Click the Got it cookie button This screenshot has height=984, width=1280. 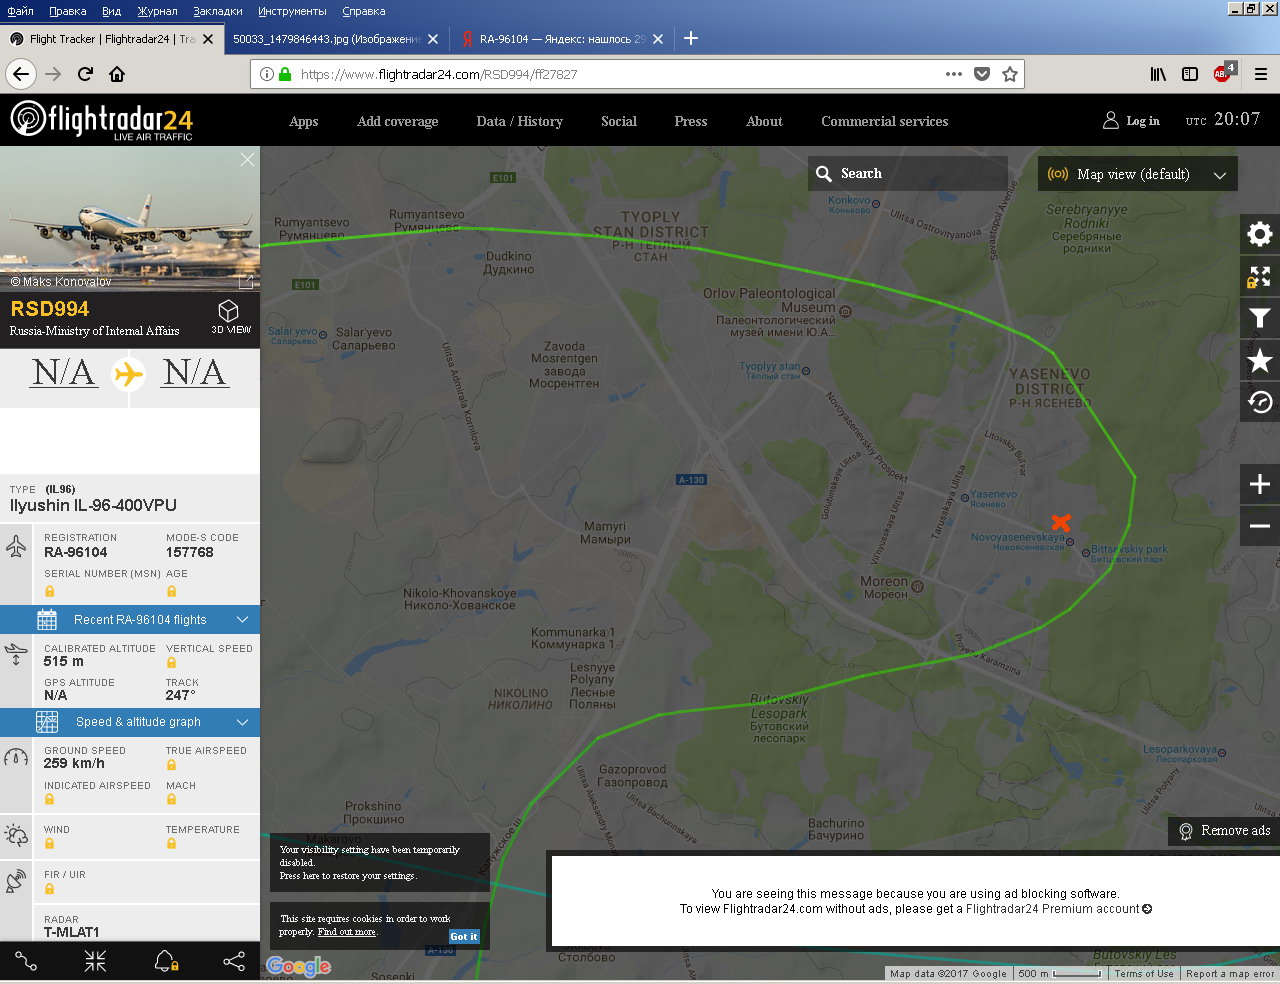(x=463, y=937)
